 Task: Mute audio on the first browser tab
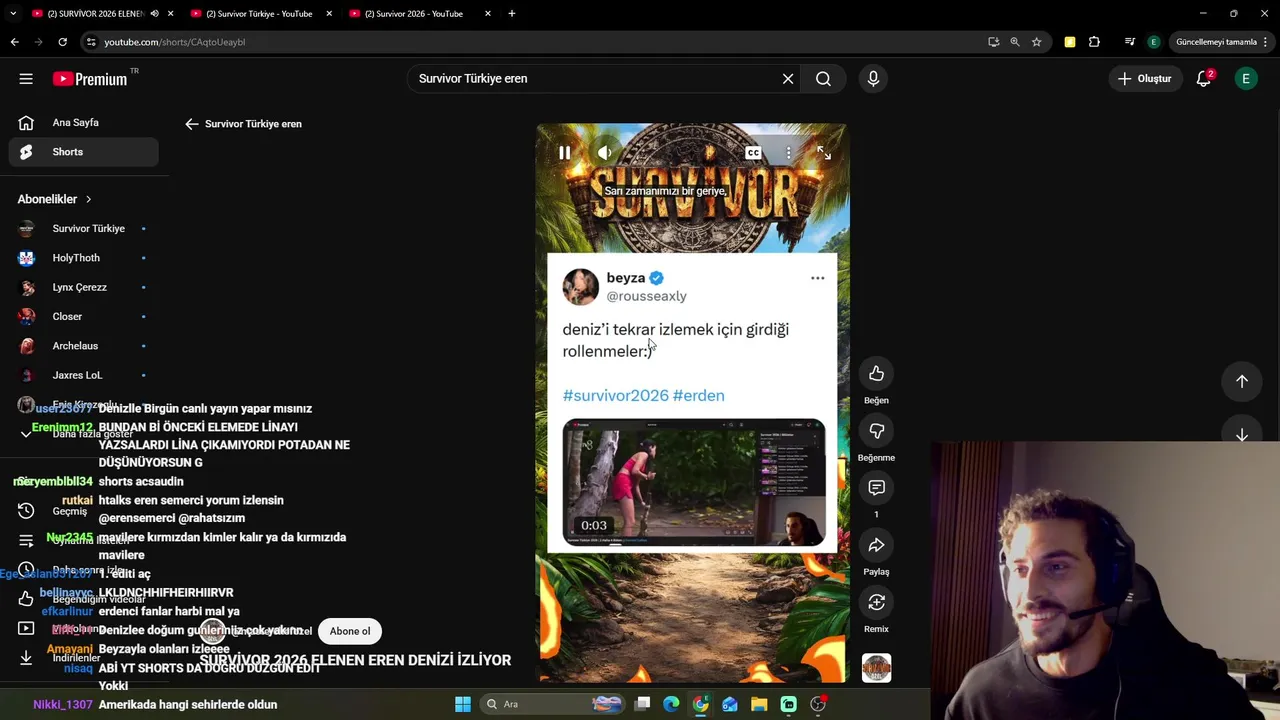pos(154,14)
